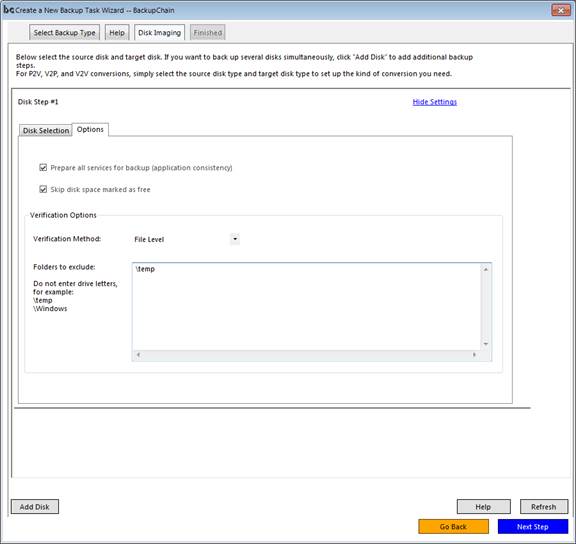
Task: Click inside the Folders to exclude text area
Action: click(x=307, y=307)
